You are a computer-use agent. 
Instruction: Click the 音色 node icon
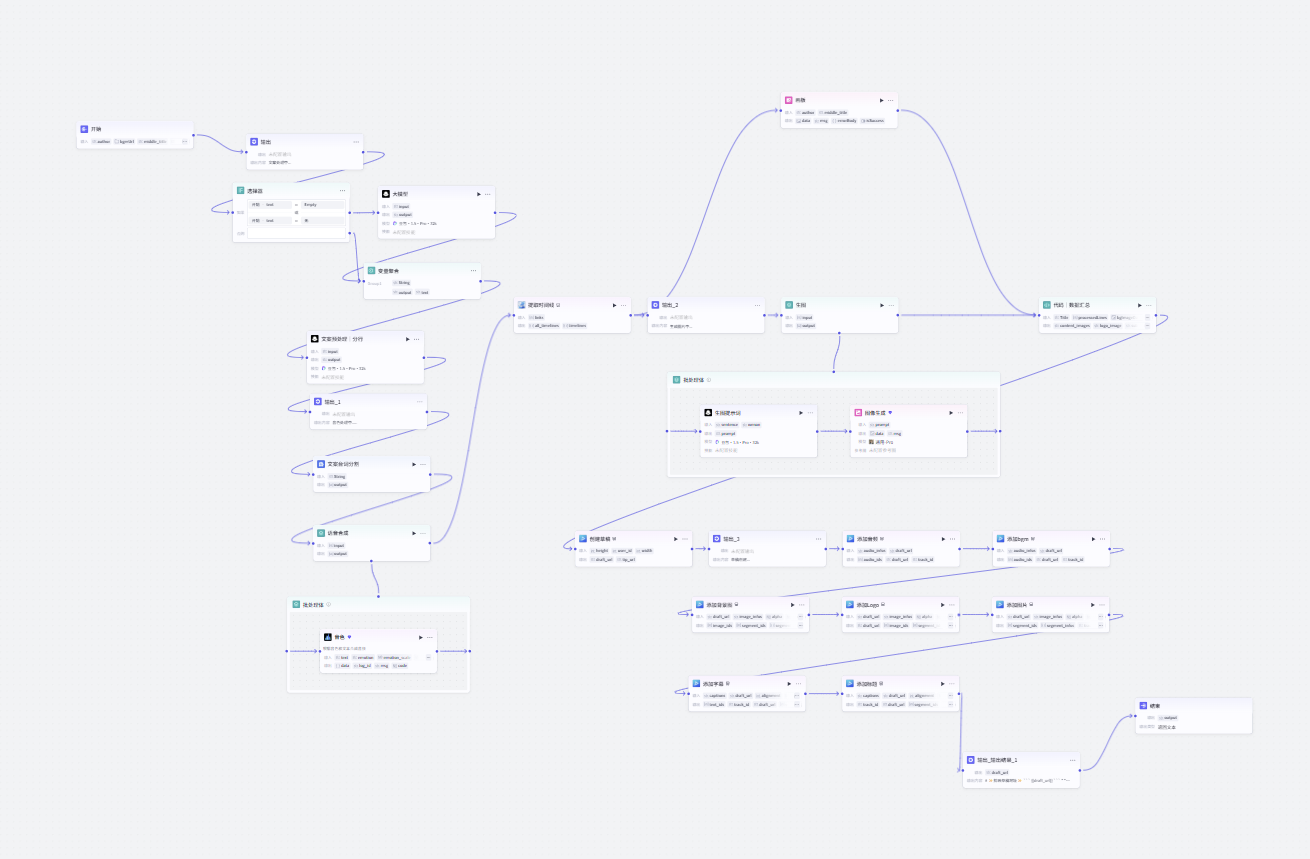click(327, 637)
